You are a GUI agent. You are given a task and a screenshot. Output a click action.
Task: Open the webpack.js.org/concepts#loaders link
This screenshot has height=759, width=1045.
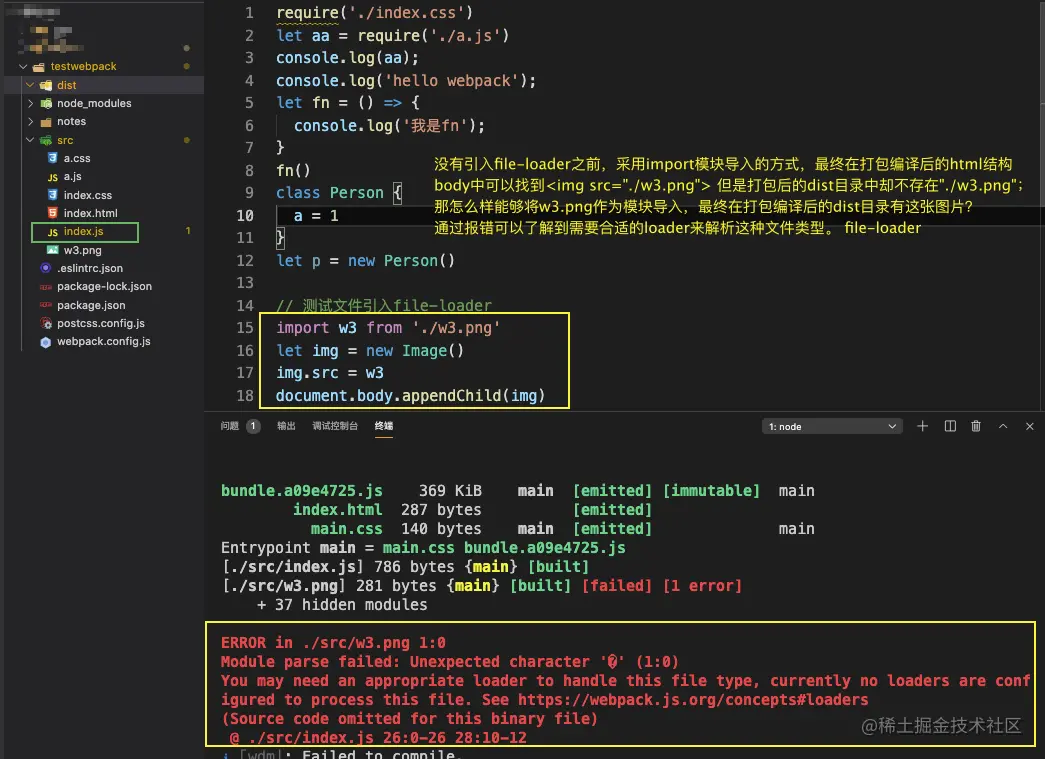click(x=693, y=700)
